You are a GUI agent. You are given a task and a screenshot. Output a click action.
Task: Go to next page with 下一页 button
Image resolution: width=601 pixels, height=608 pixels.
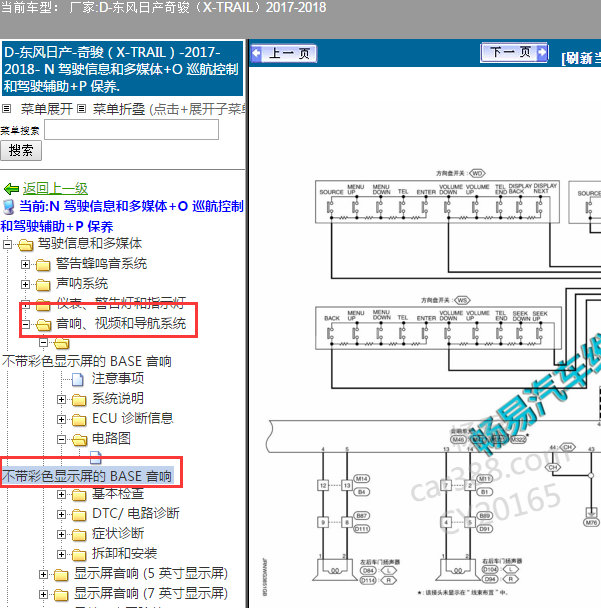[514, 52]
